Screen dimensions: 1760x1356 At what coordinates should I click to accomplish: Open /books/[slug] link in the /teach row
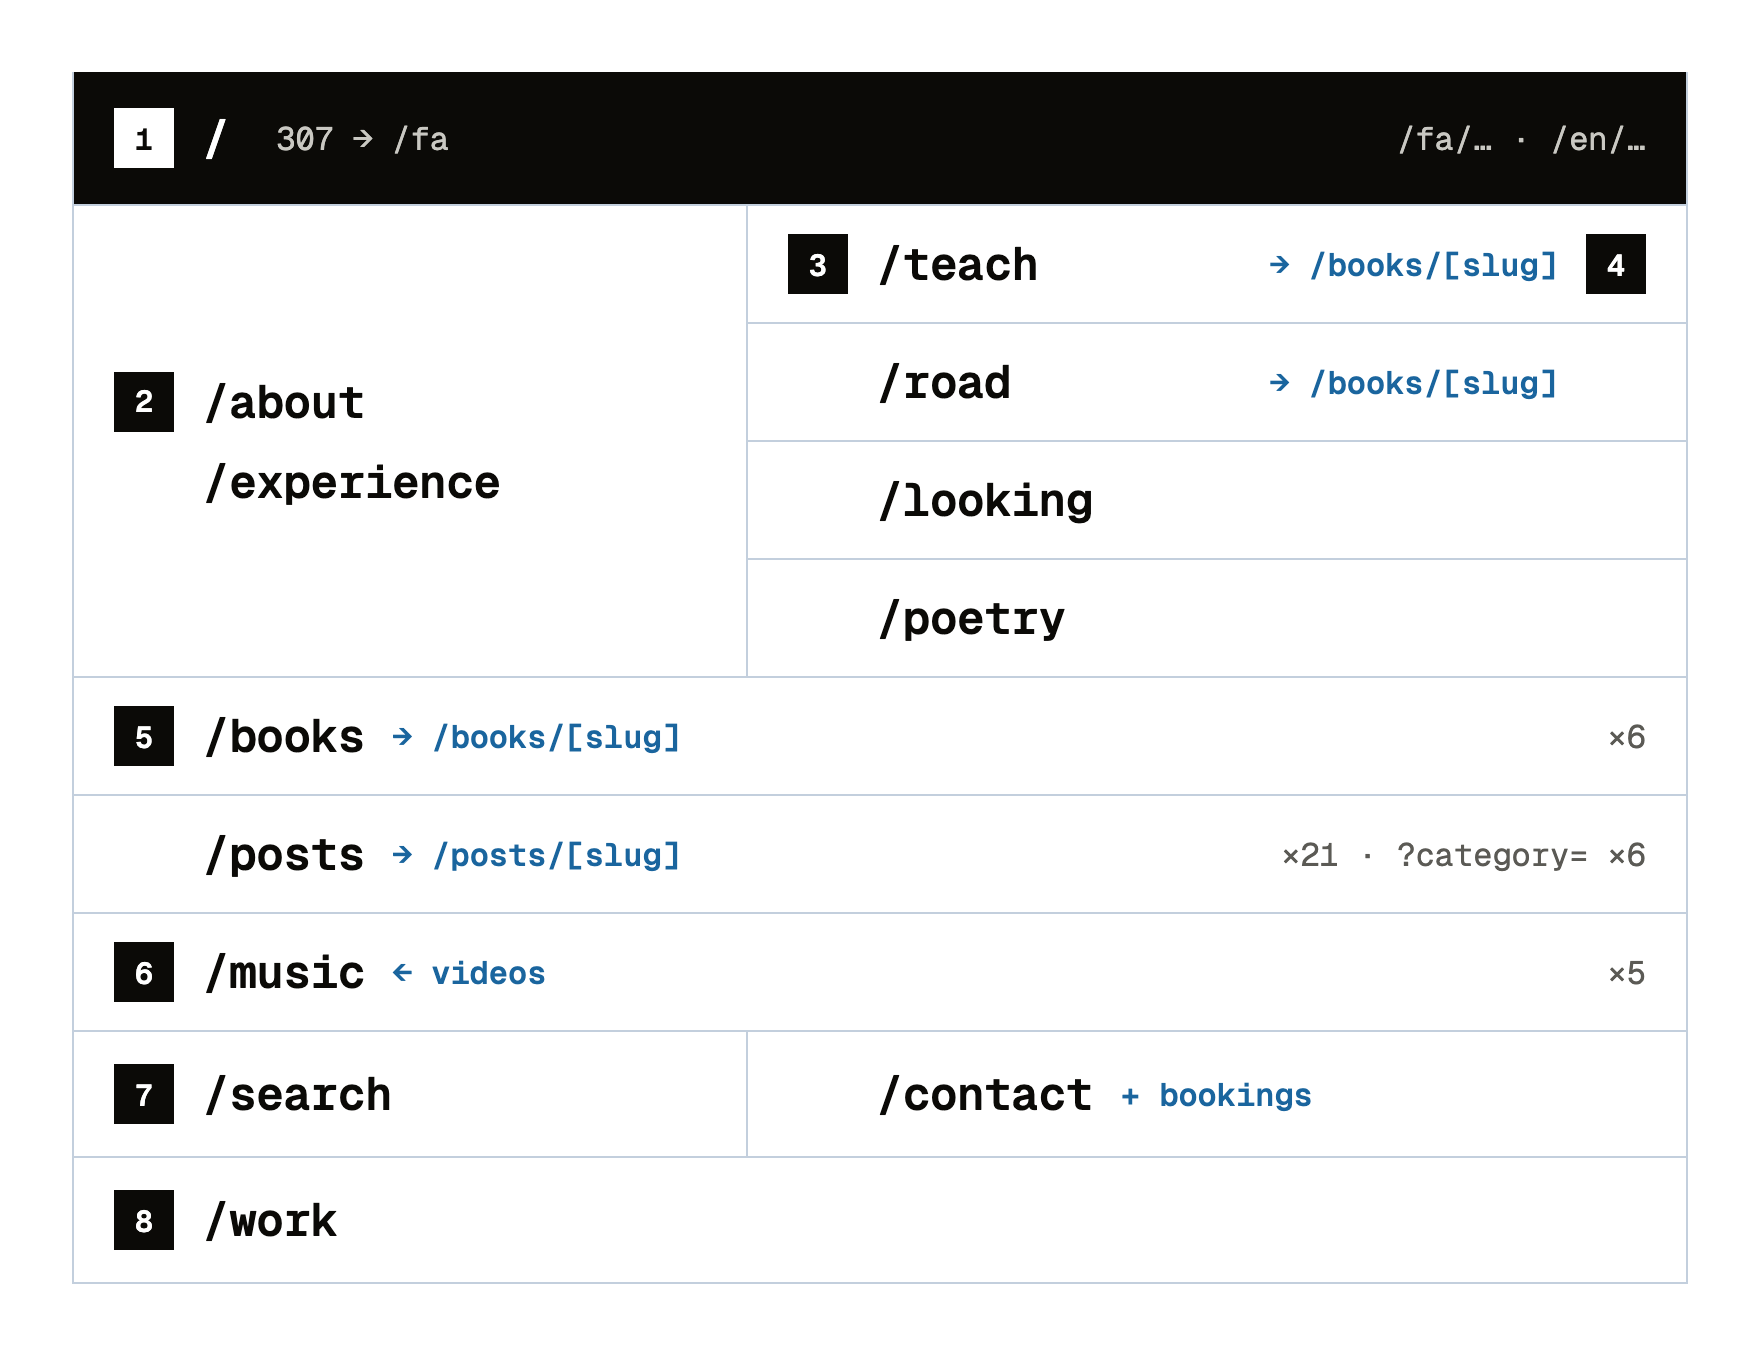tap(1433, 265)
